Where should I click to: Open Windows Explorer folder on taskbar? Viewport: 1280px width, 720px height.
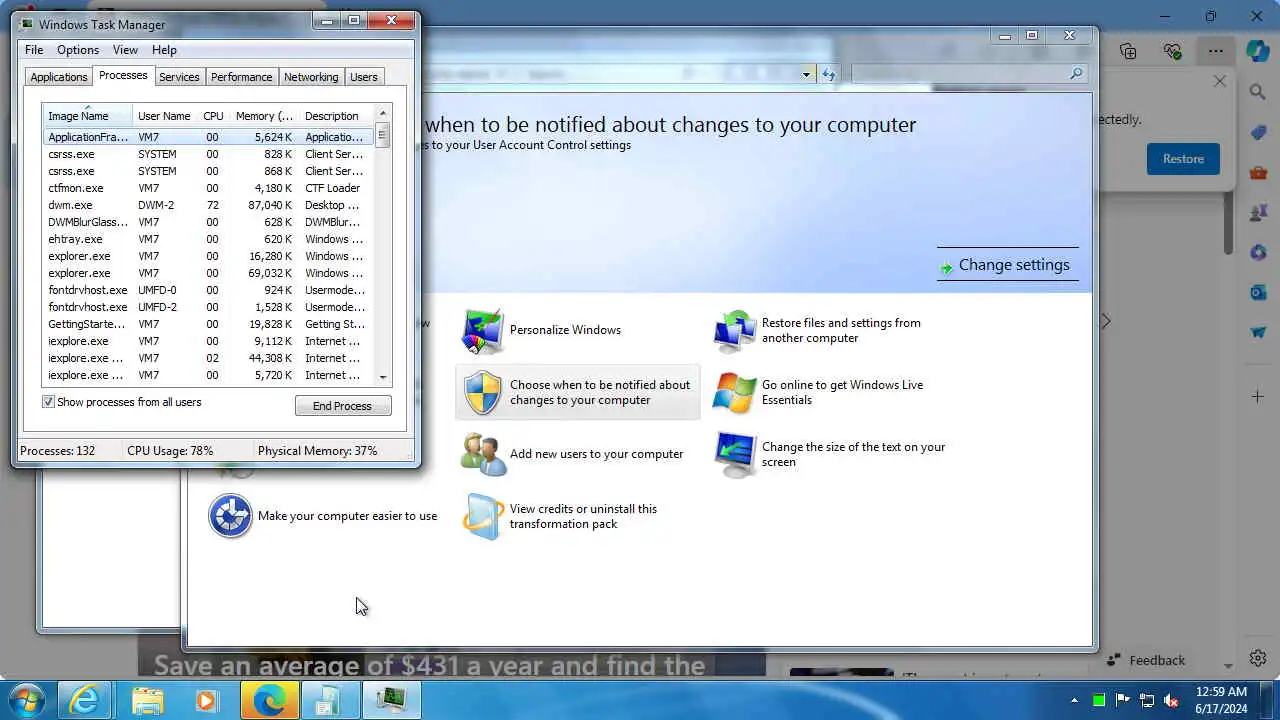click(147, 700)
